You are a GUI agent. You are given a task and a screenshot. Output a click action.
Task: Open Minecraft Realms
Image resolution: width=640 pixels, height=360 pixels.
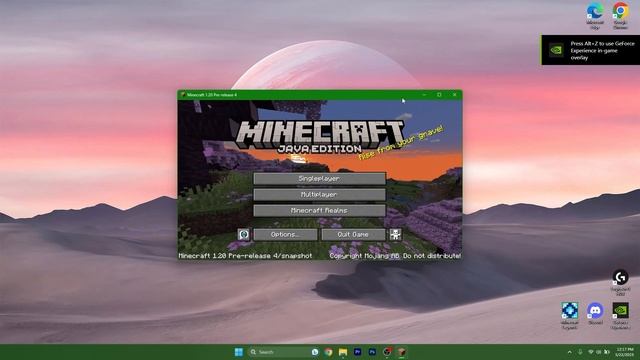(319, 210)
